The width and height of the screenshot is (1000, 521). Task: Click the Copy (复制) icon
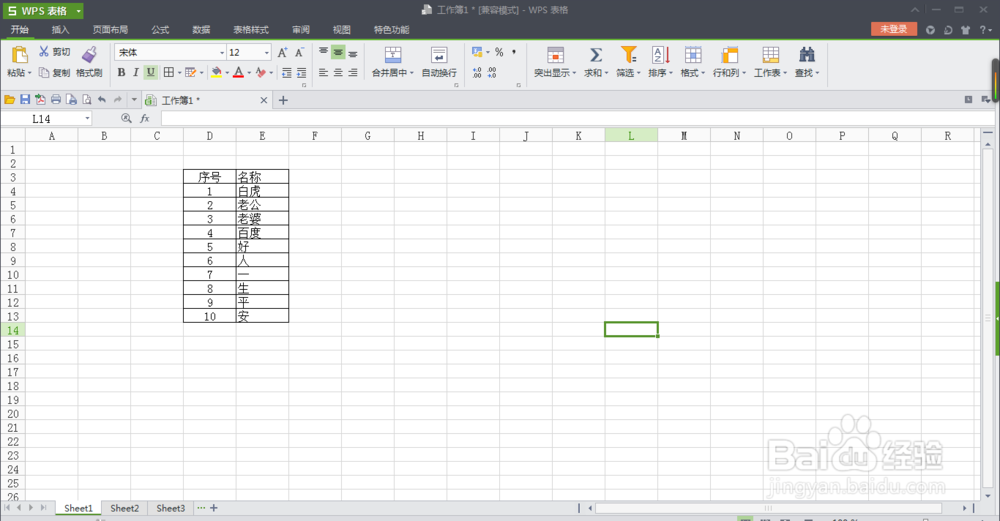pyautogui.click(x=44, y=73)
